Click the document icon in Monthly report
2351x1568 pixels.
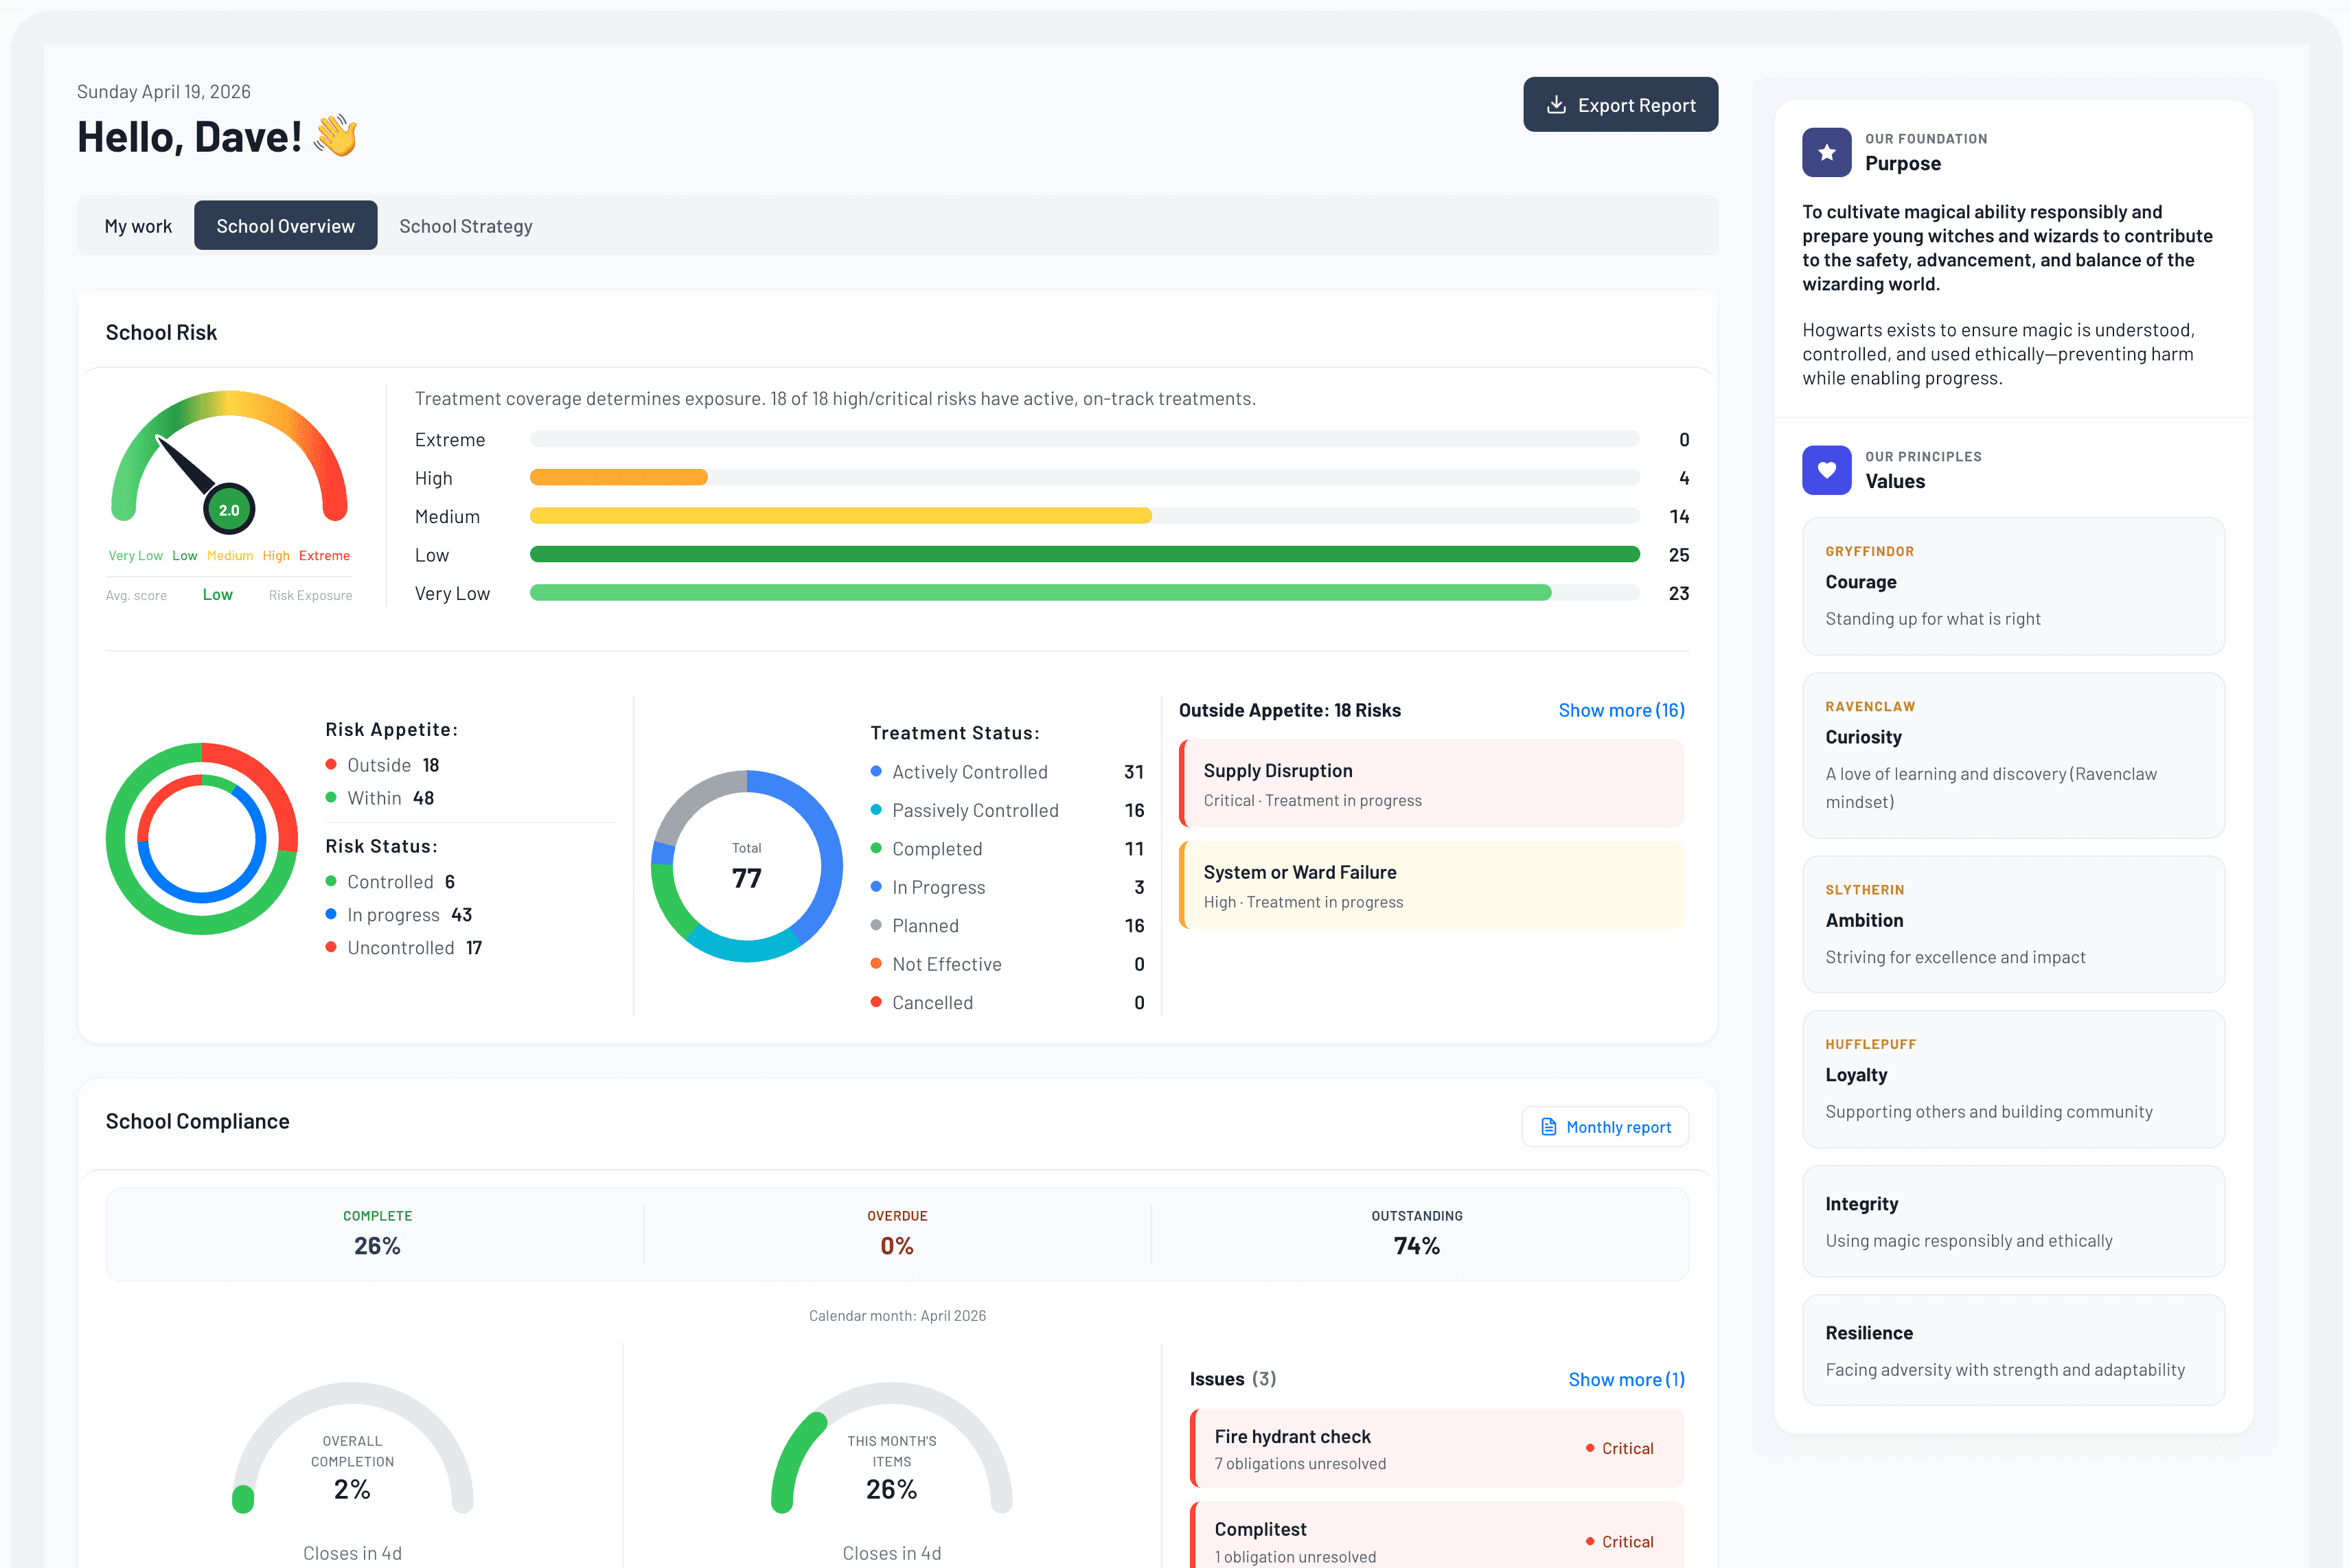click(x=1549, y=1127)
